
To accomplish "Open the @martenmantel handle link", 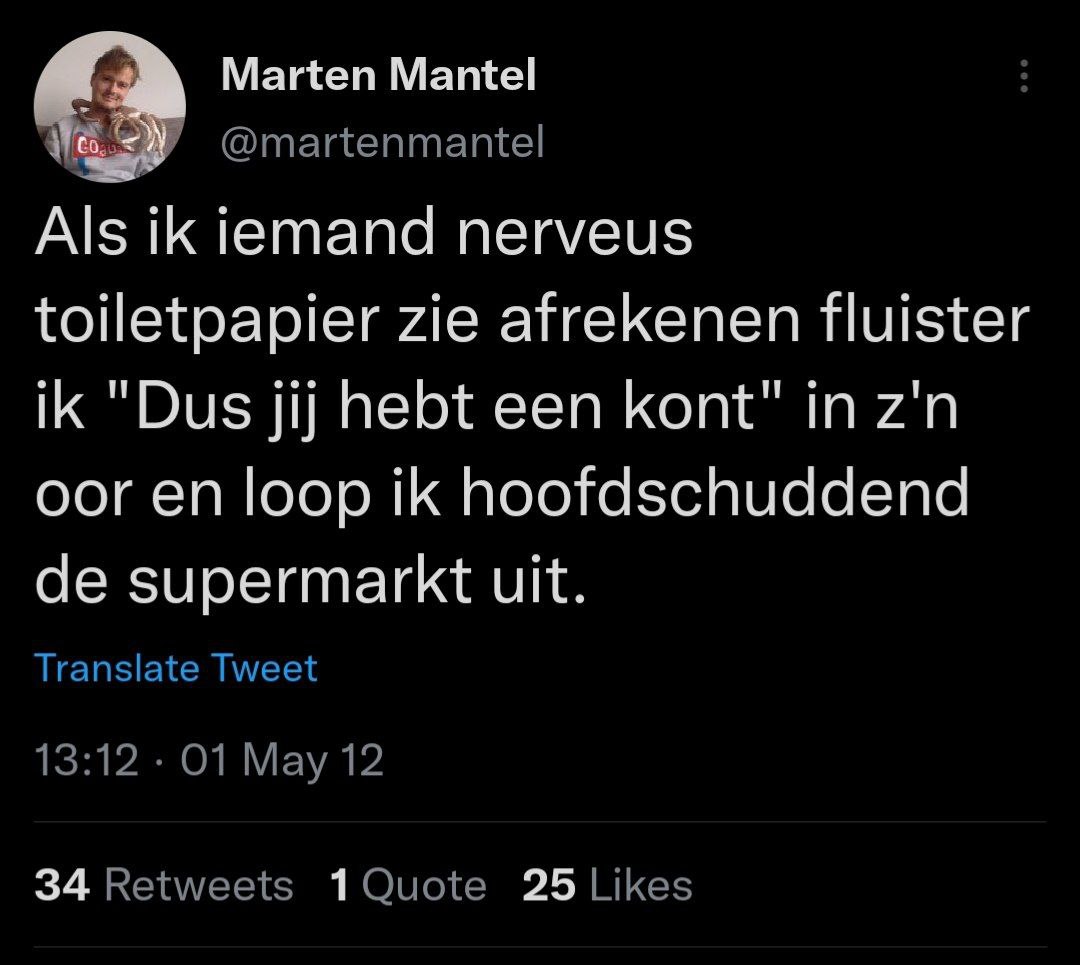I will click(381, 144).
